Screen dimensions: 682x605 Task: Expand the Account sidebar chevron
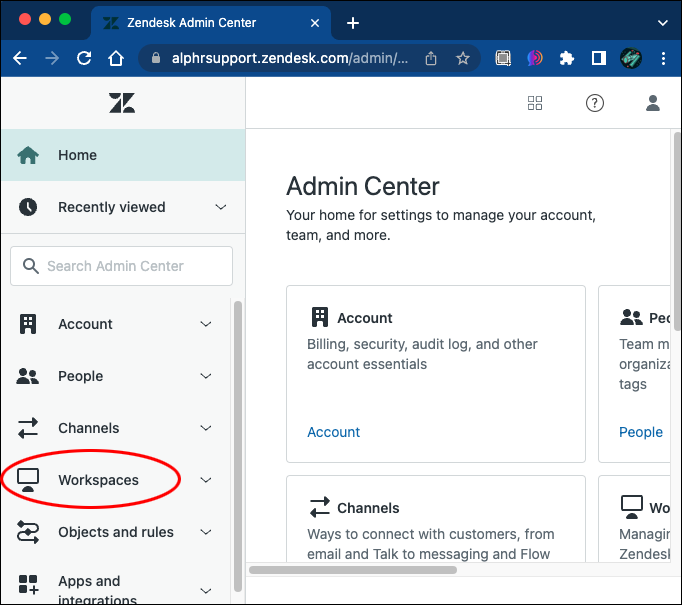point(206,324)
